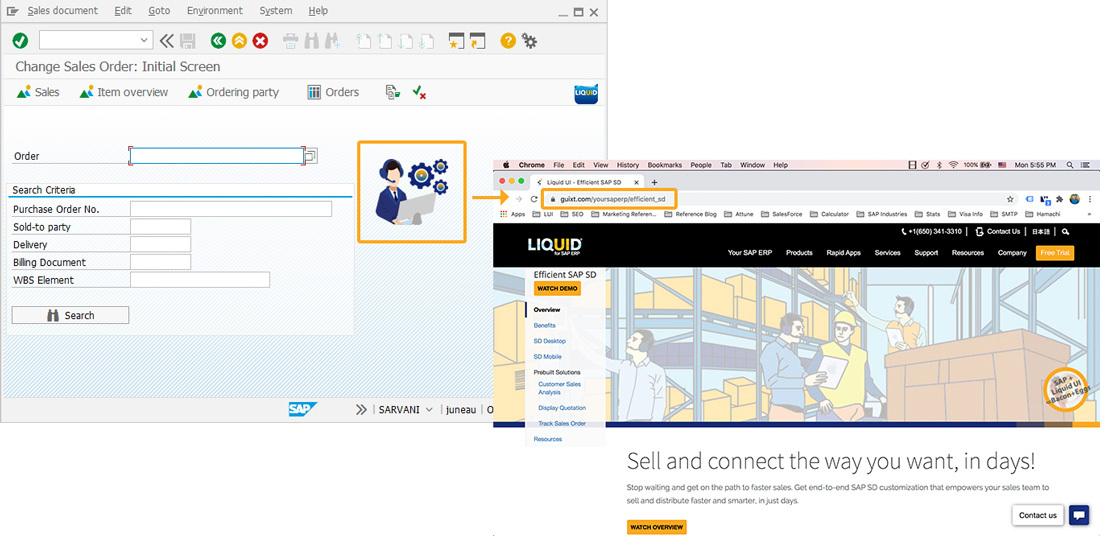Open Chrome's Bookmarks menu
Image resolution: width=1100 pixels, height=536 pixels.
[x=664, y=165]
